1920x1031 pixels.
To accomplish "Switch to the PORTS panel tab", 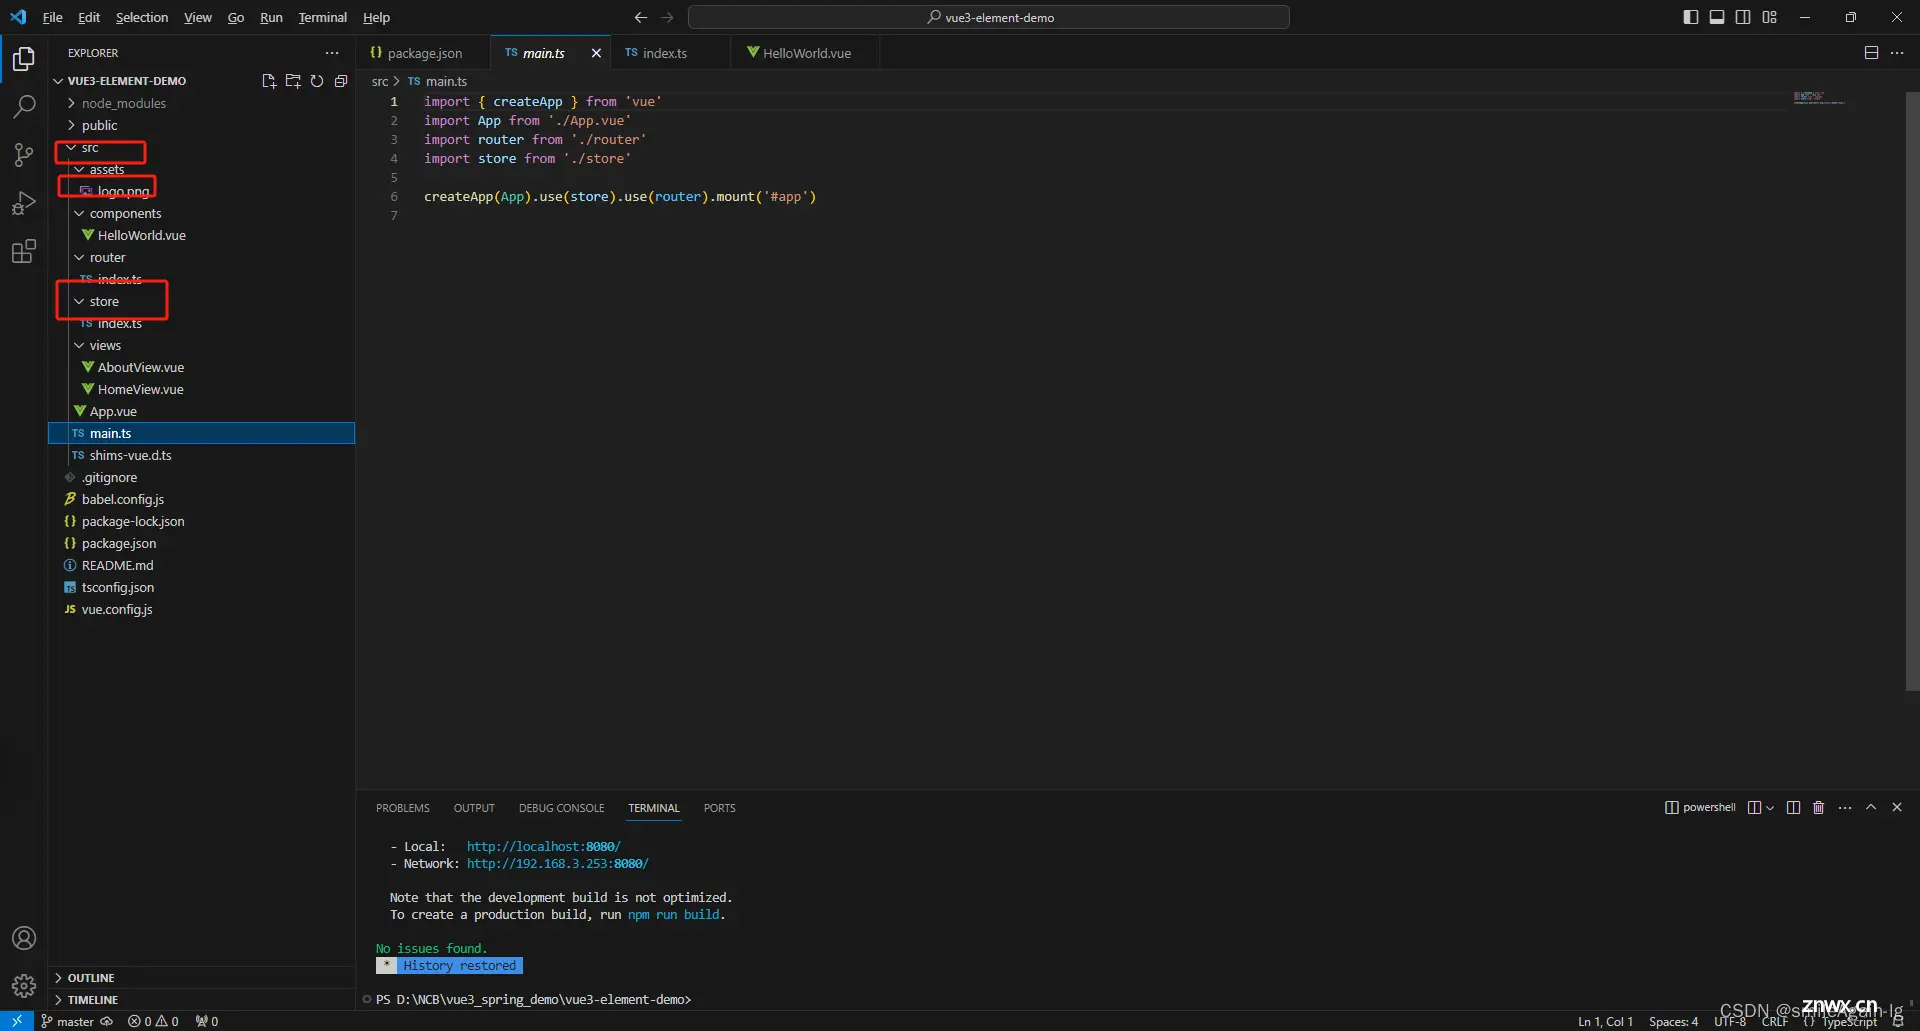I will tap(719, 808).
